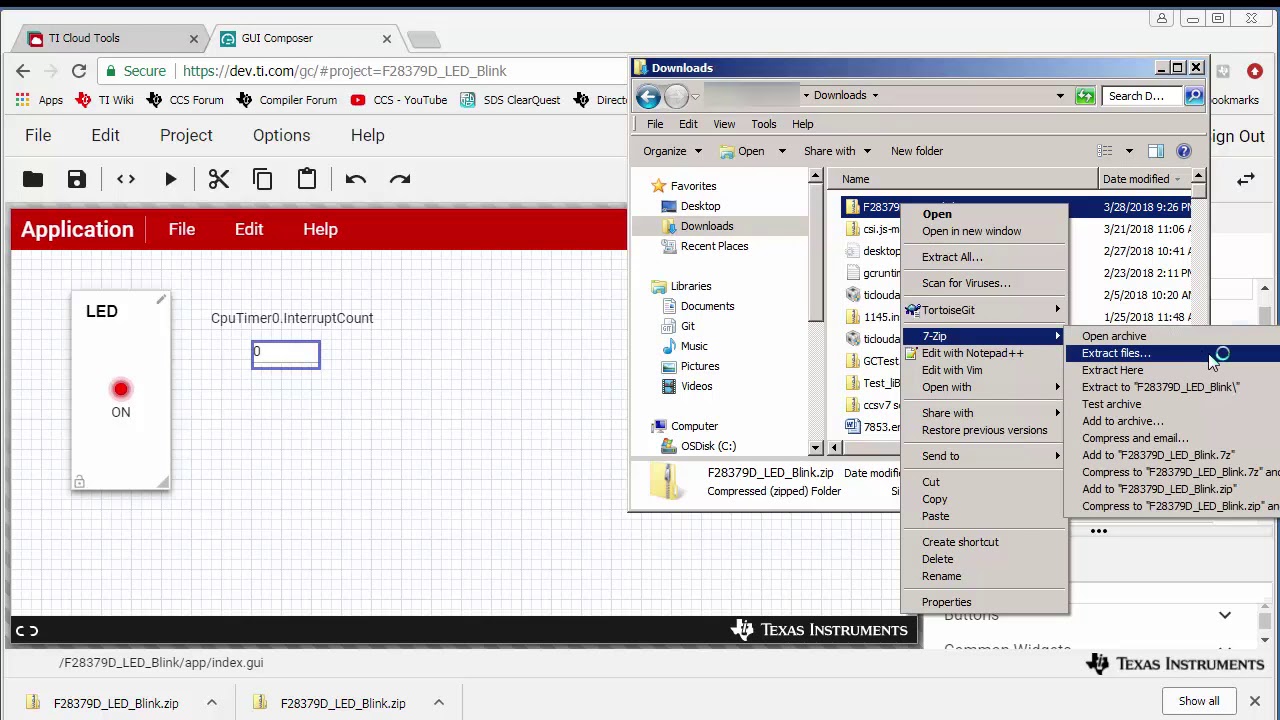
Task: Change view icon in Explorer toolbar
Action: pyautogui.click(x=1105, y=151)
